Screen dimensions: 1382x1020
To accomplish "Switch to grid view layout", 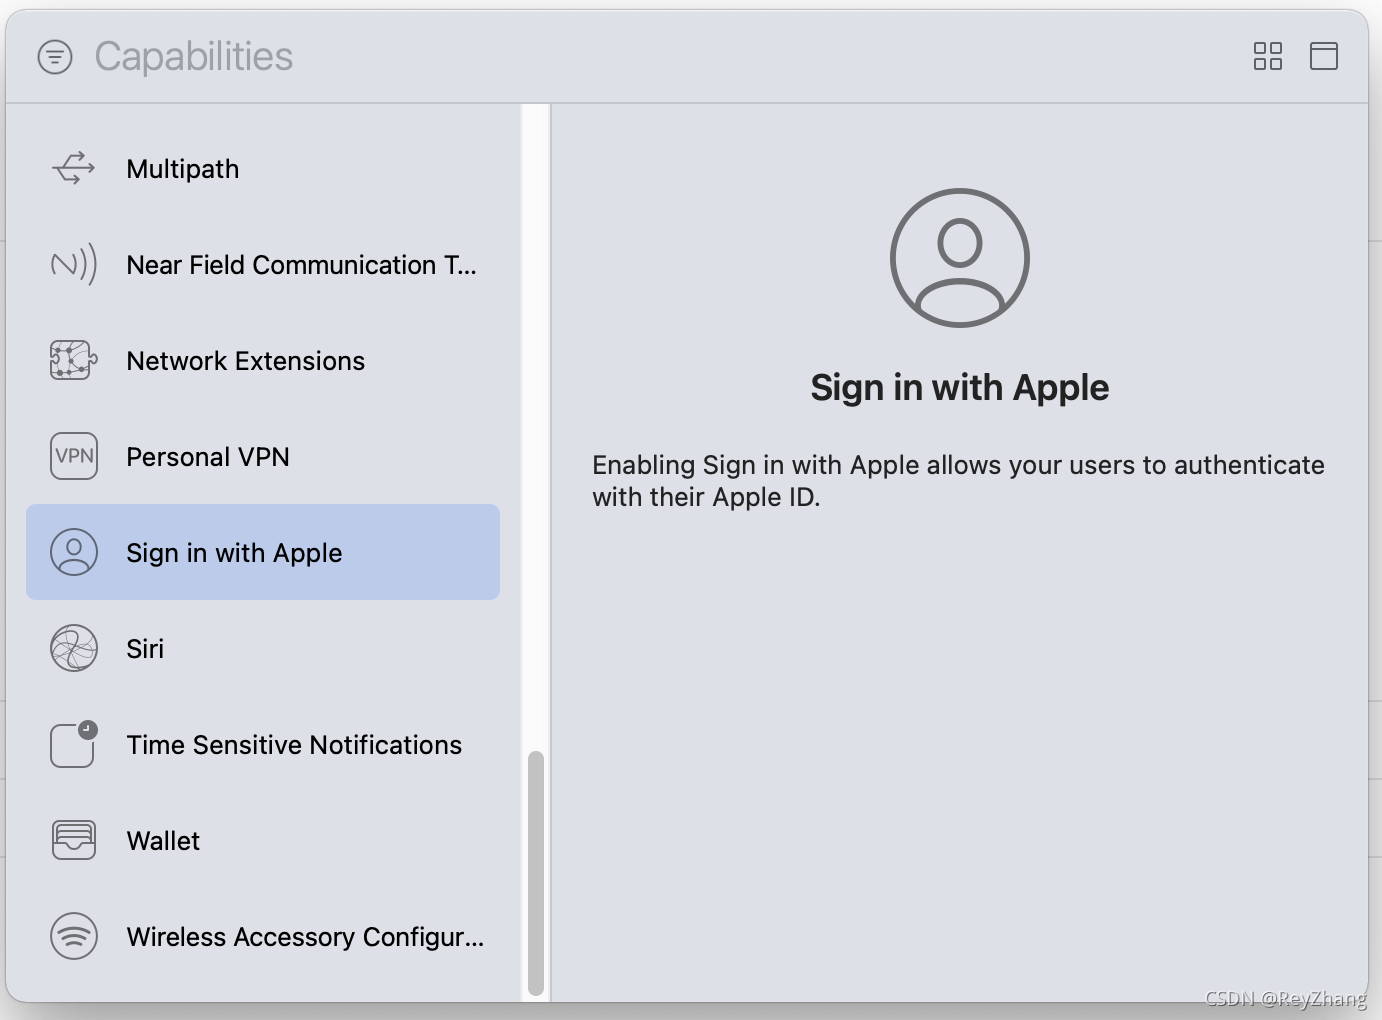I will (x=1268, y=56).
